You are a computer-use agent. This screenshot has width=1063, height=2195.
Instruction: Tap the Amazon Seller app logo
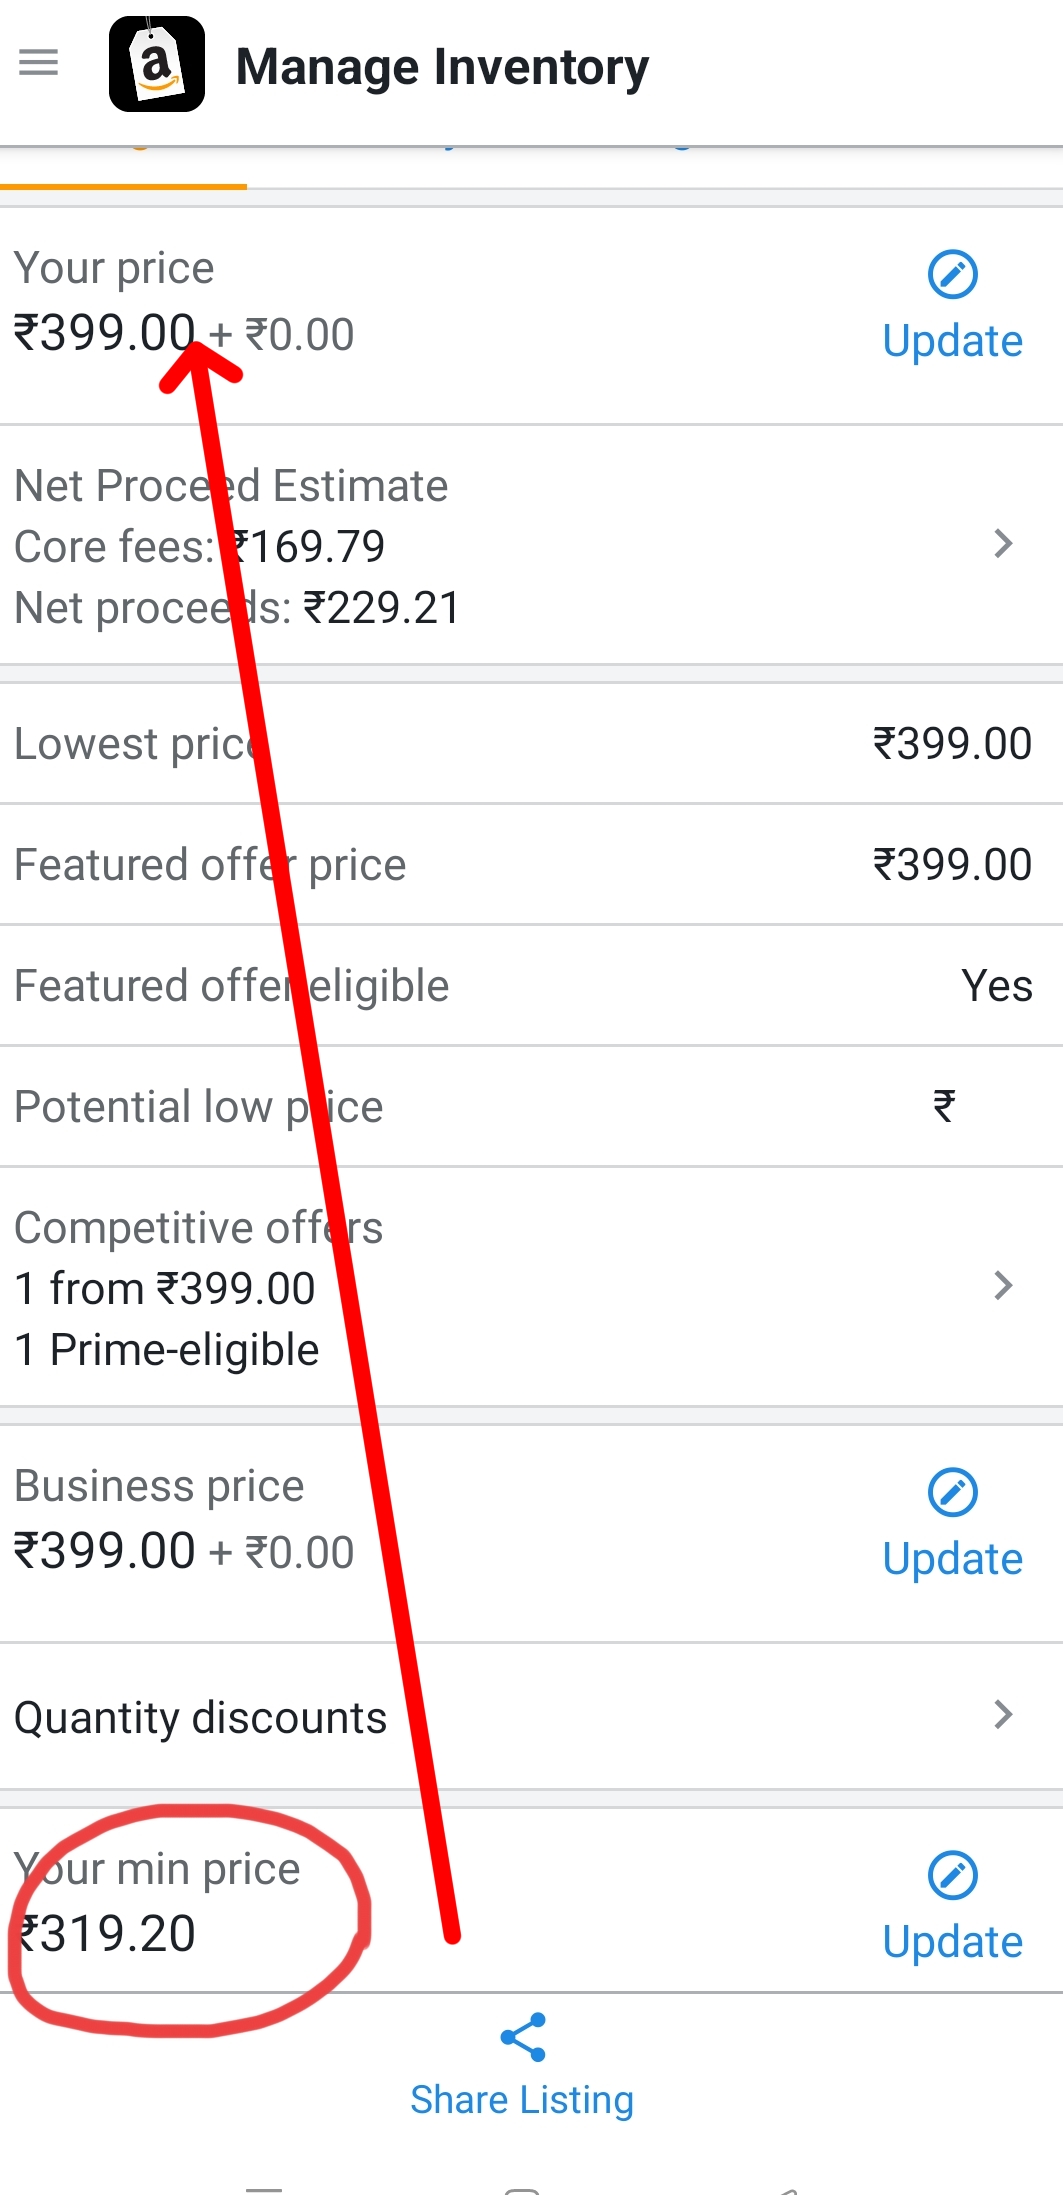(x=157, y=64)
